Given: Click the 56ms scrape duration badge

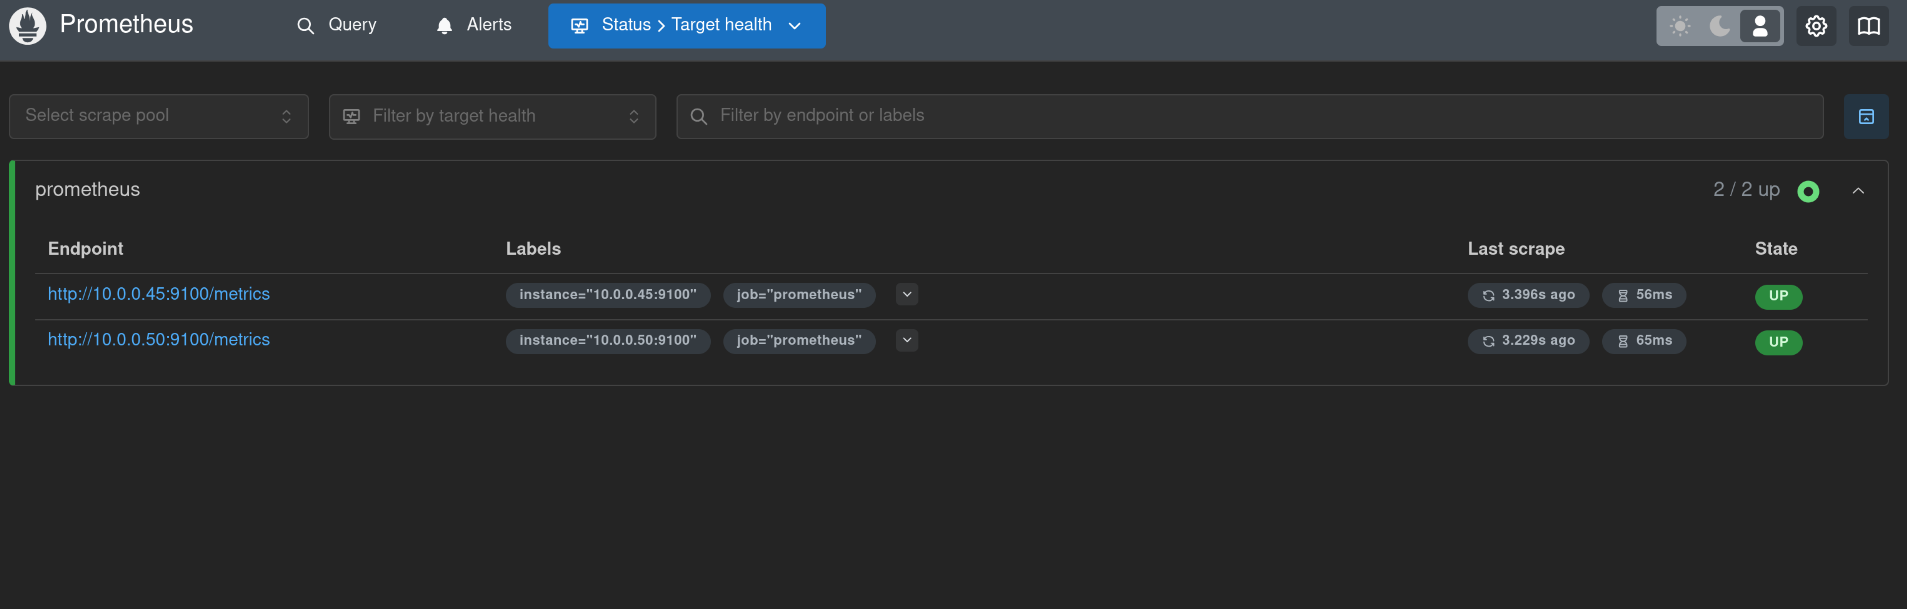Looking at the screenshot, I should (1644, 295).
